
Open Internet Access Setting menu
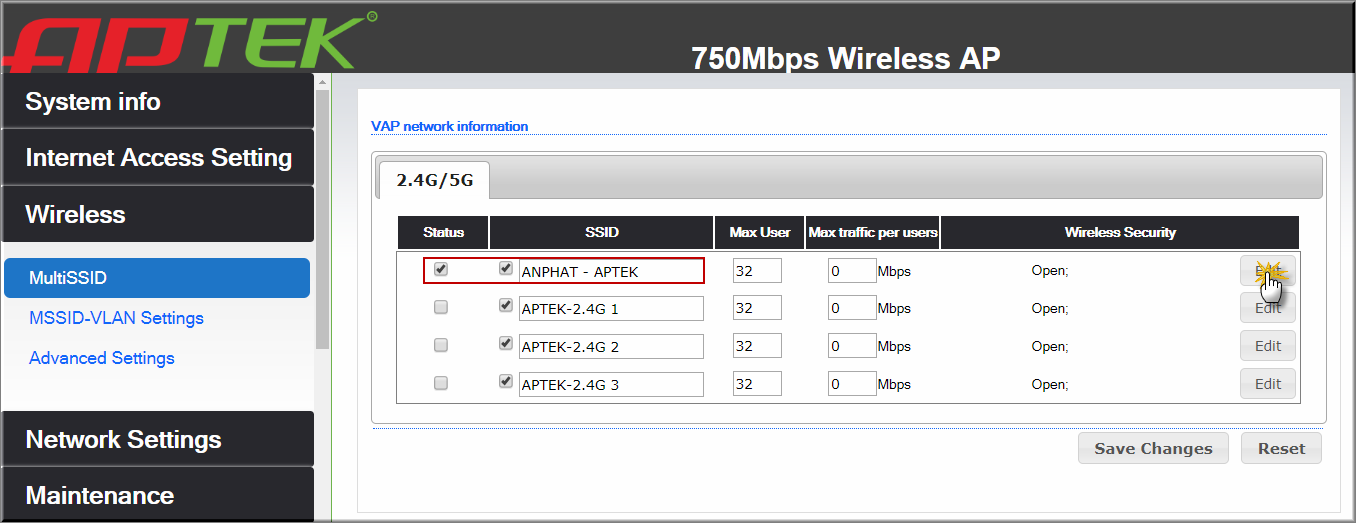[158, 157]
